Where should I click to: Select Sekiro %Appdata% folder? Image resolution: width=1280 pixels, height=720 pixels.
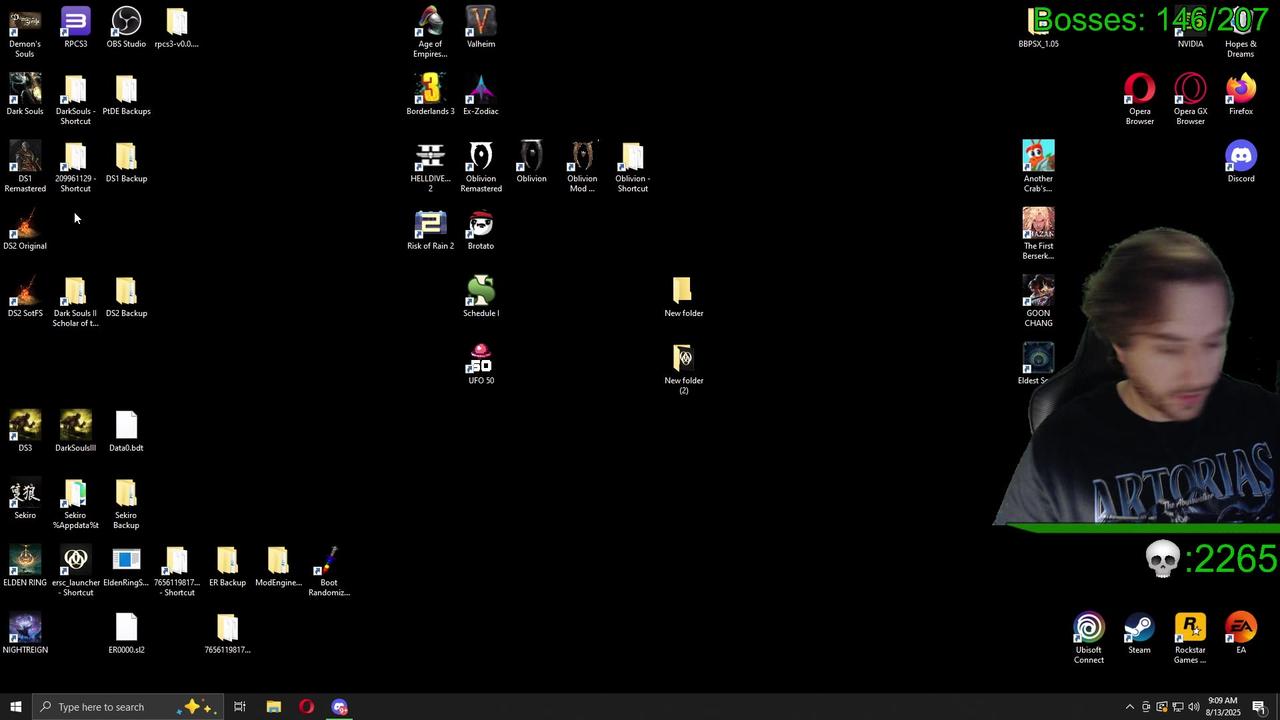pyautogui.click(x=75, y=504)
